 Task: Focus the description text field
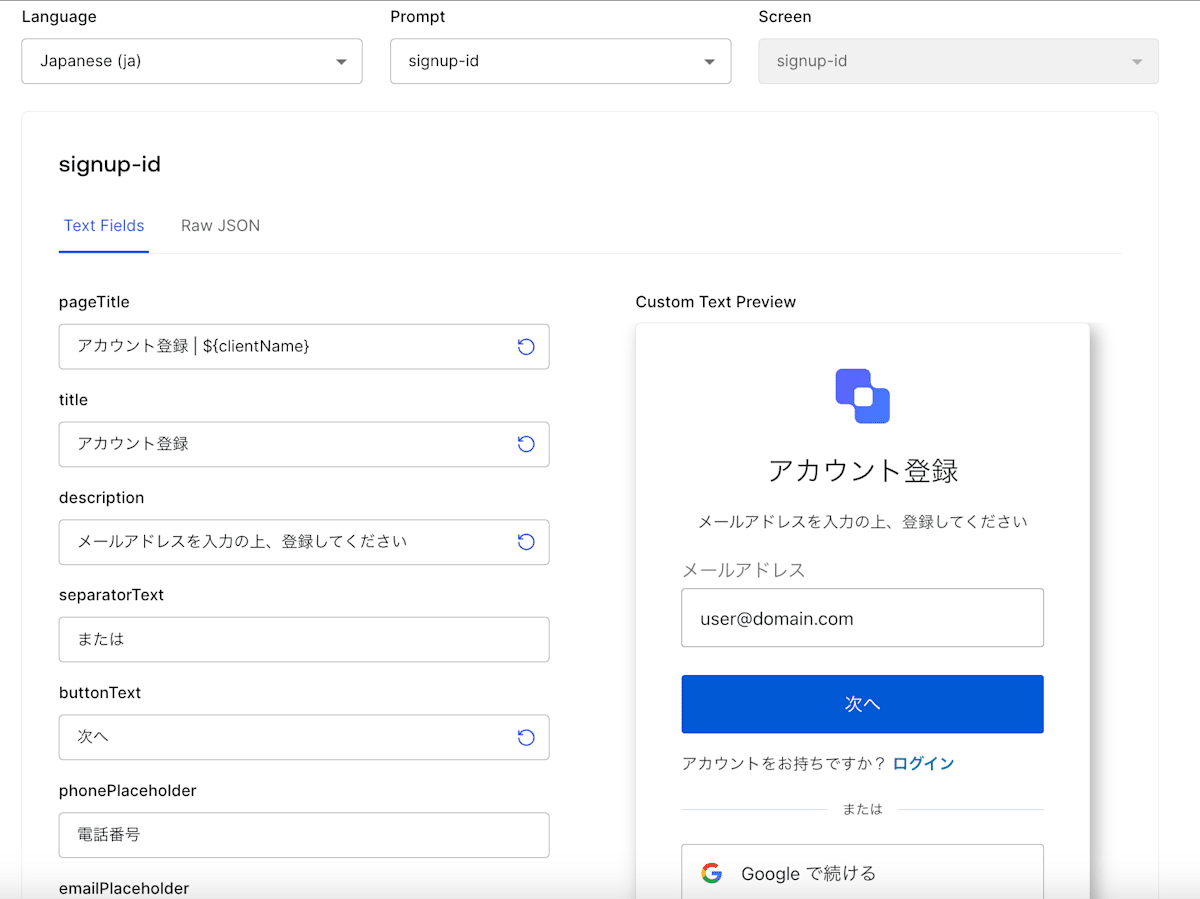(304, 542)
